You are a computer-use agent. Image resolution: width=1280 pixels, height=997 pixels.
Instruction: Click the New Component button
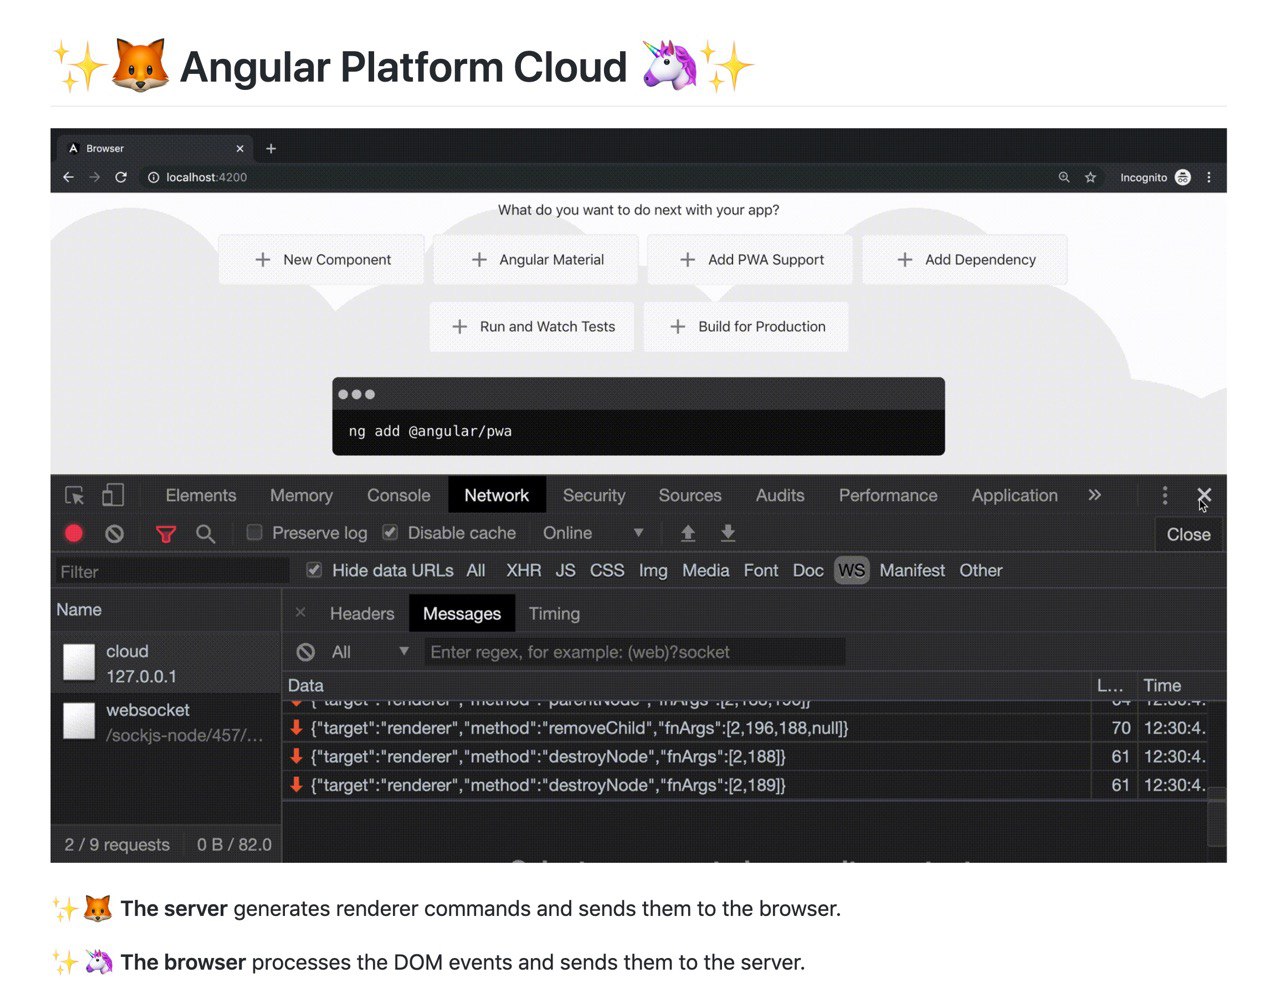[322, 260]
